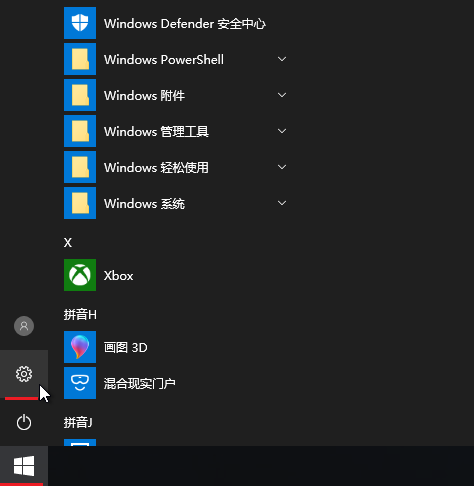Open the Settings gear icon

(24, 374)
